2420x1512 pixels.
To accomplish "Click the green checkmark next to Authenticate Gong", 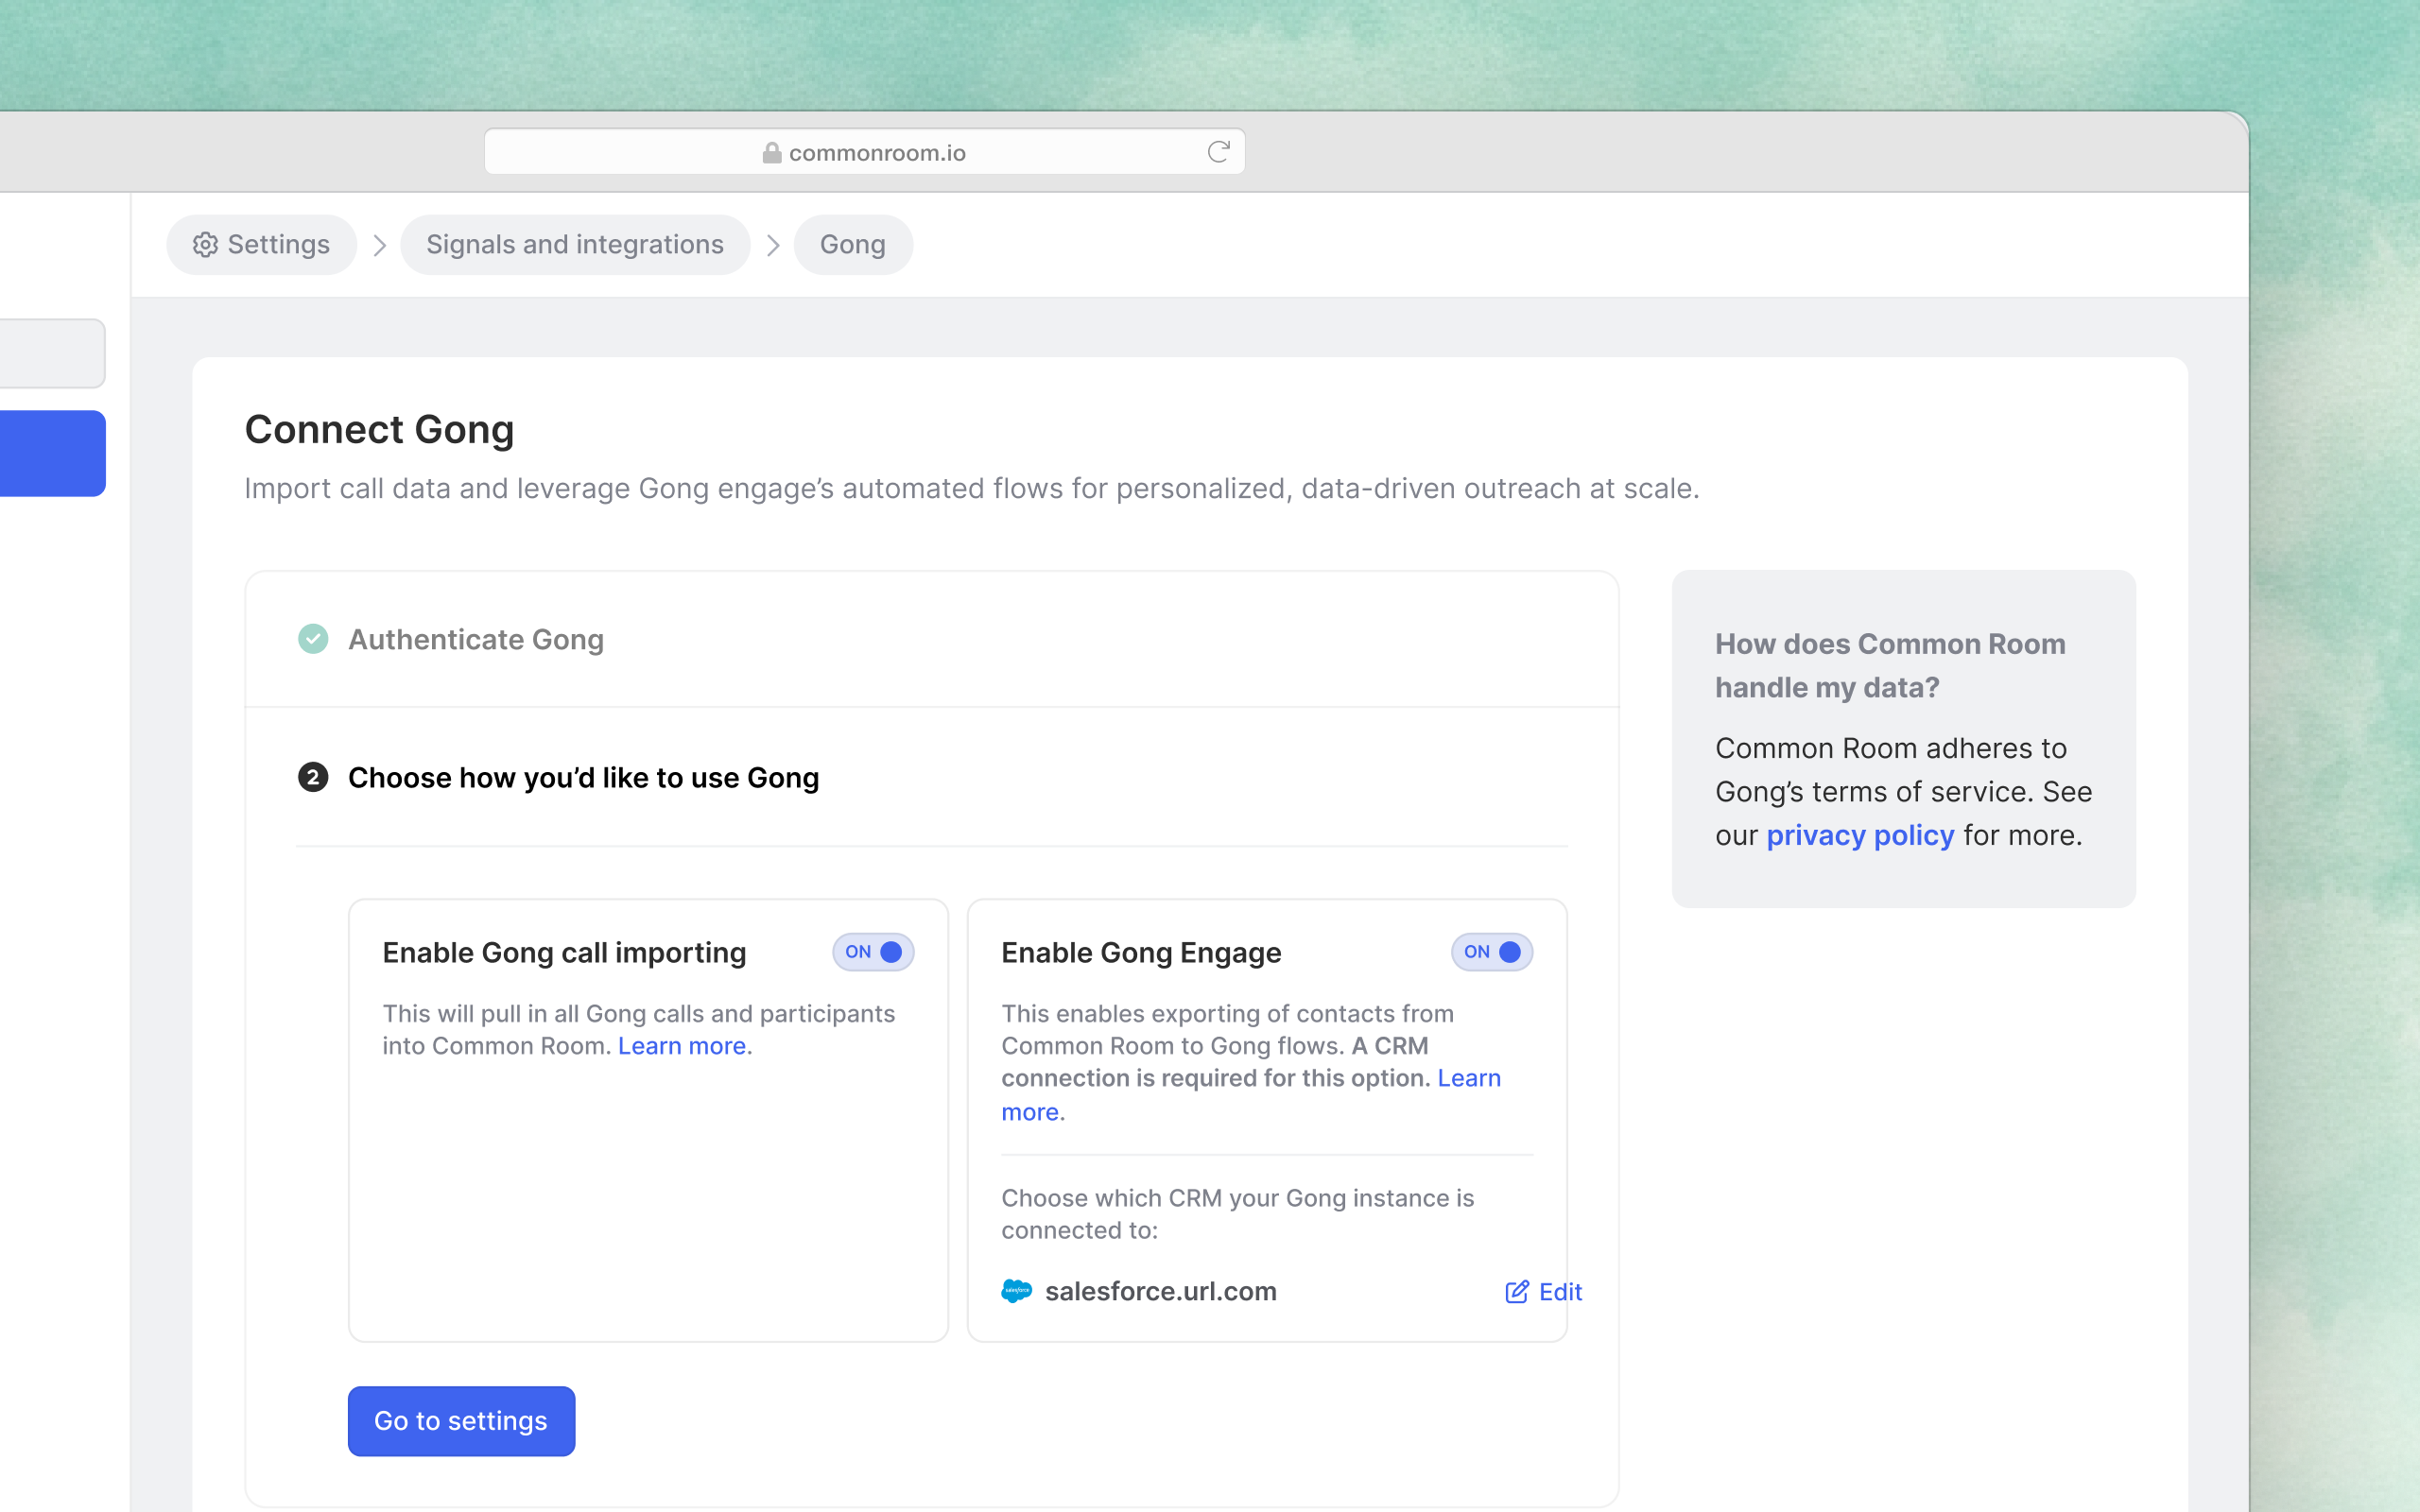I will pos(313,639).
